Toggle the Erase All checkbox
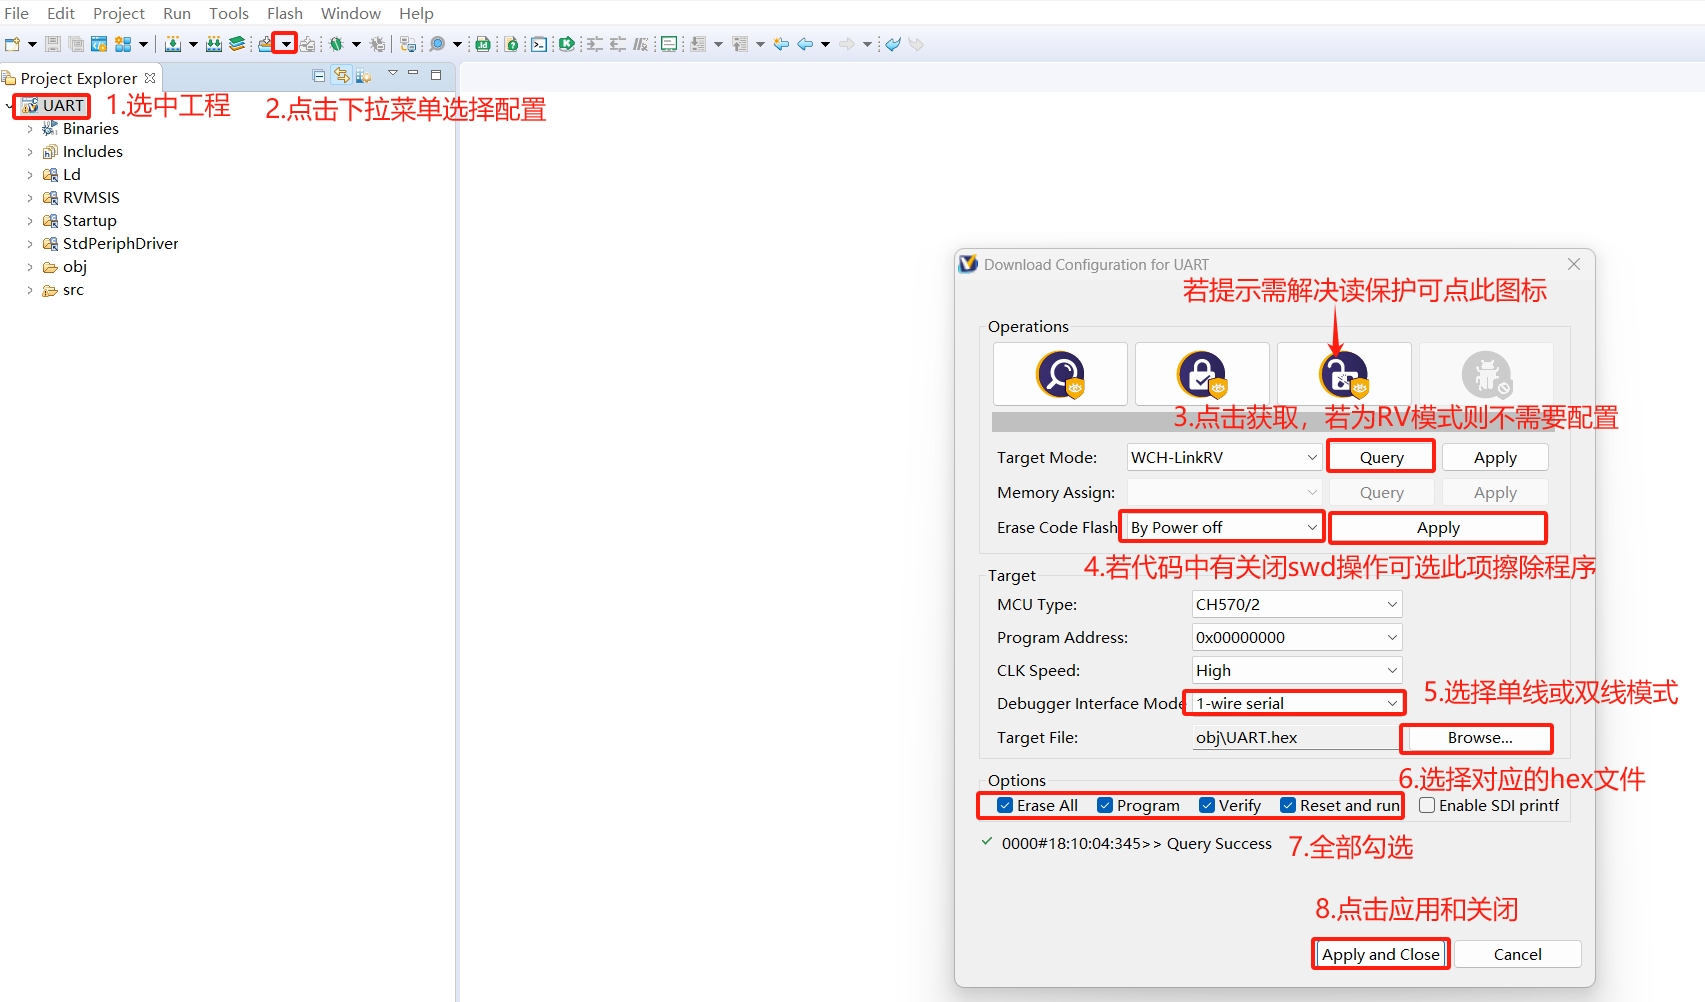 tap(1005, 806)
